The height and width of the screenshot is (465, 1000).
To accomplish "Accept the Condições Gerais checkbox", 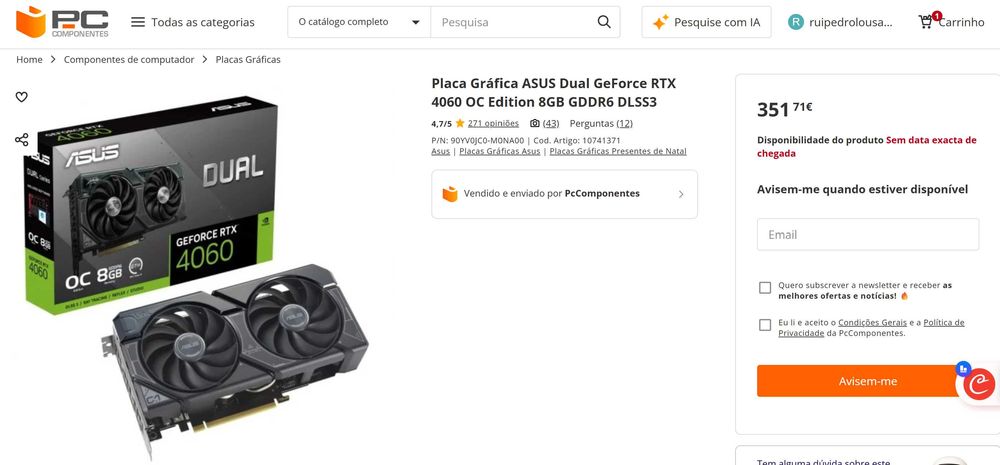I will (765, 325).
